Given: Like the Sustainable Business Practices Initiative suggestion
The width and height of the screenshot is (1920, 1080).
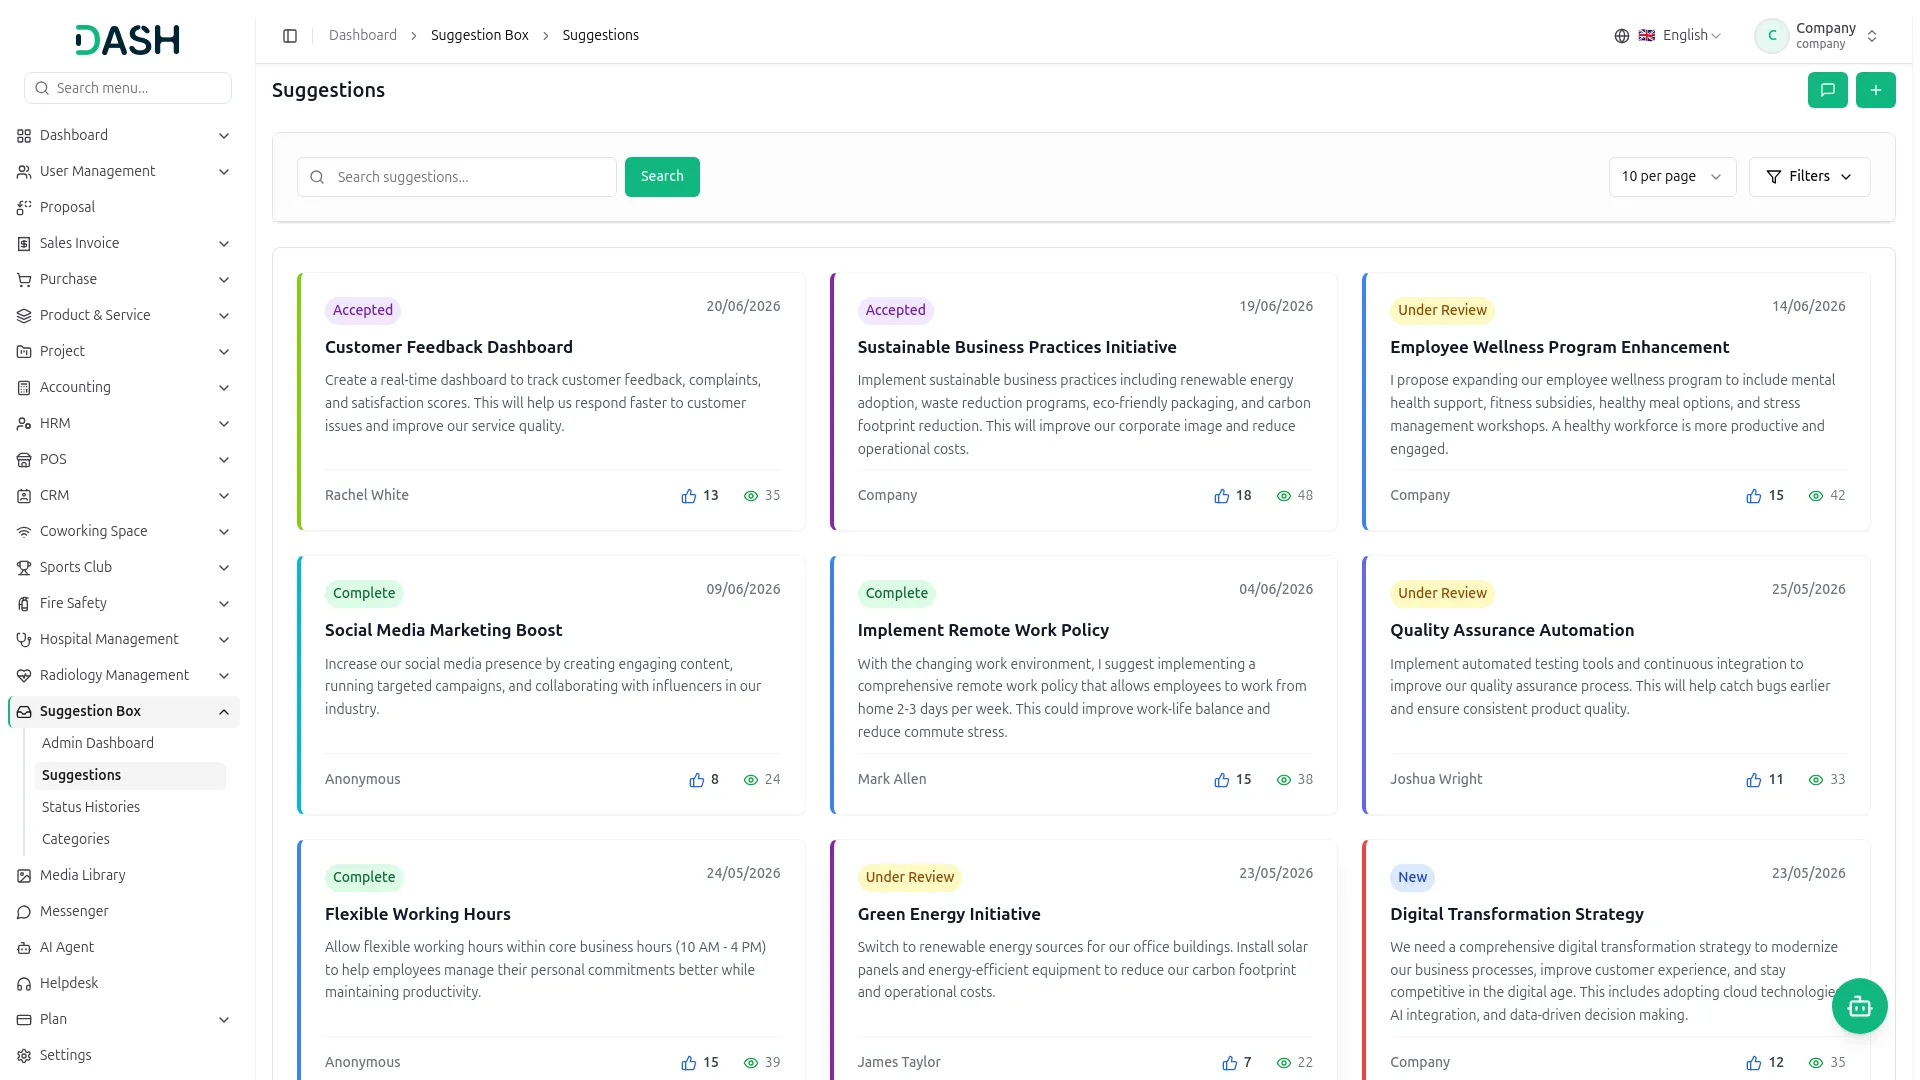Looking at the screenshot, I should [x=1221, y=496].
